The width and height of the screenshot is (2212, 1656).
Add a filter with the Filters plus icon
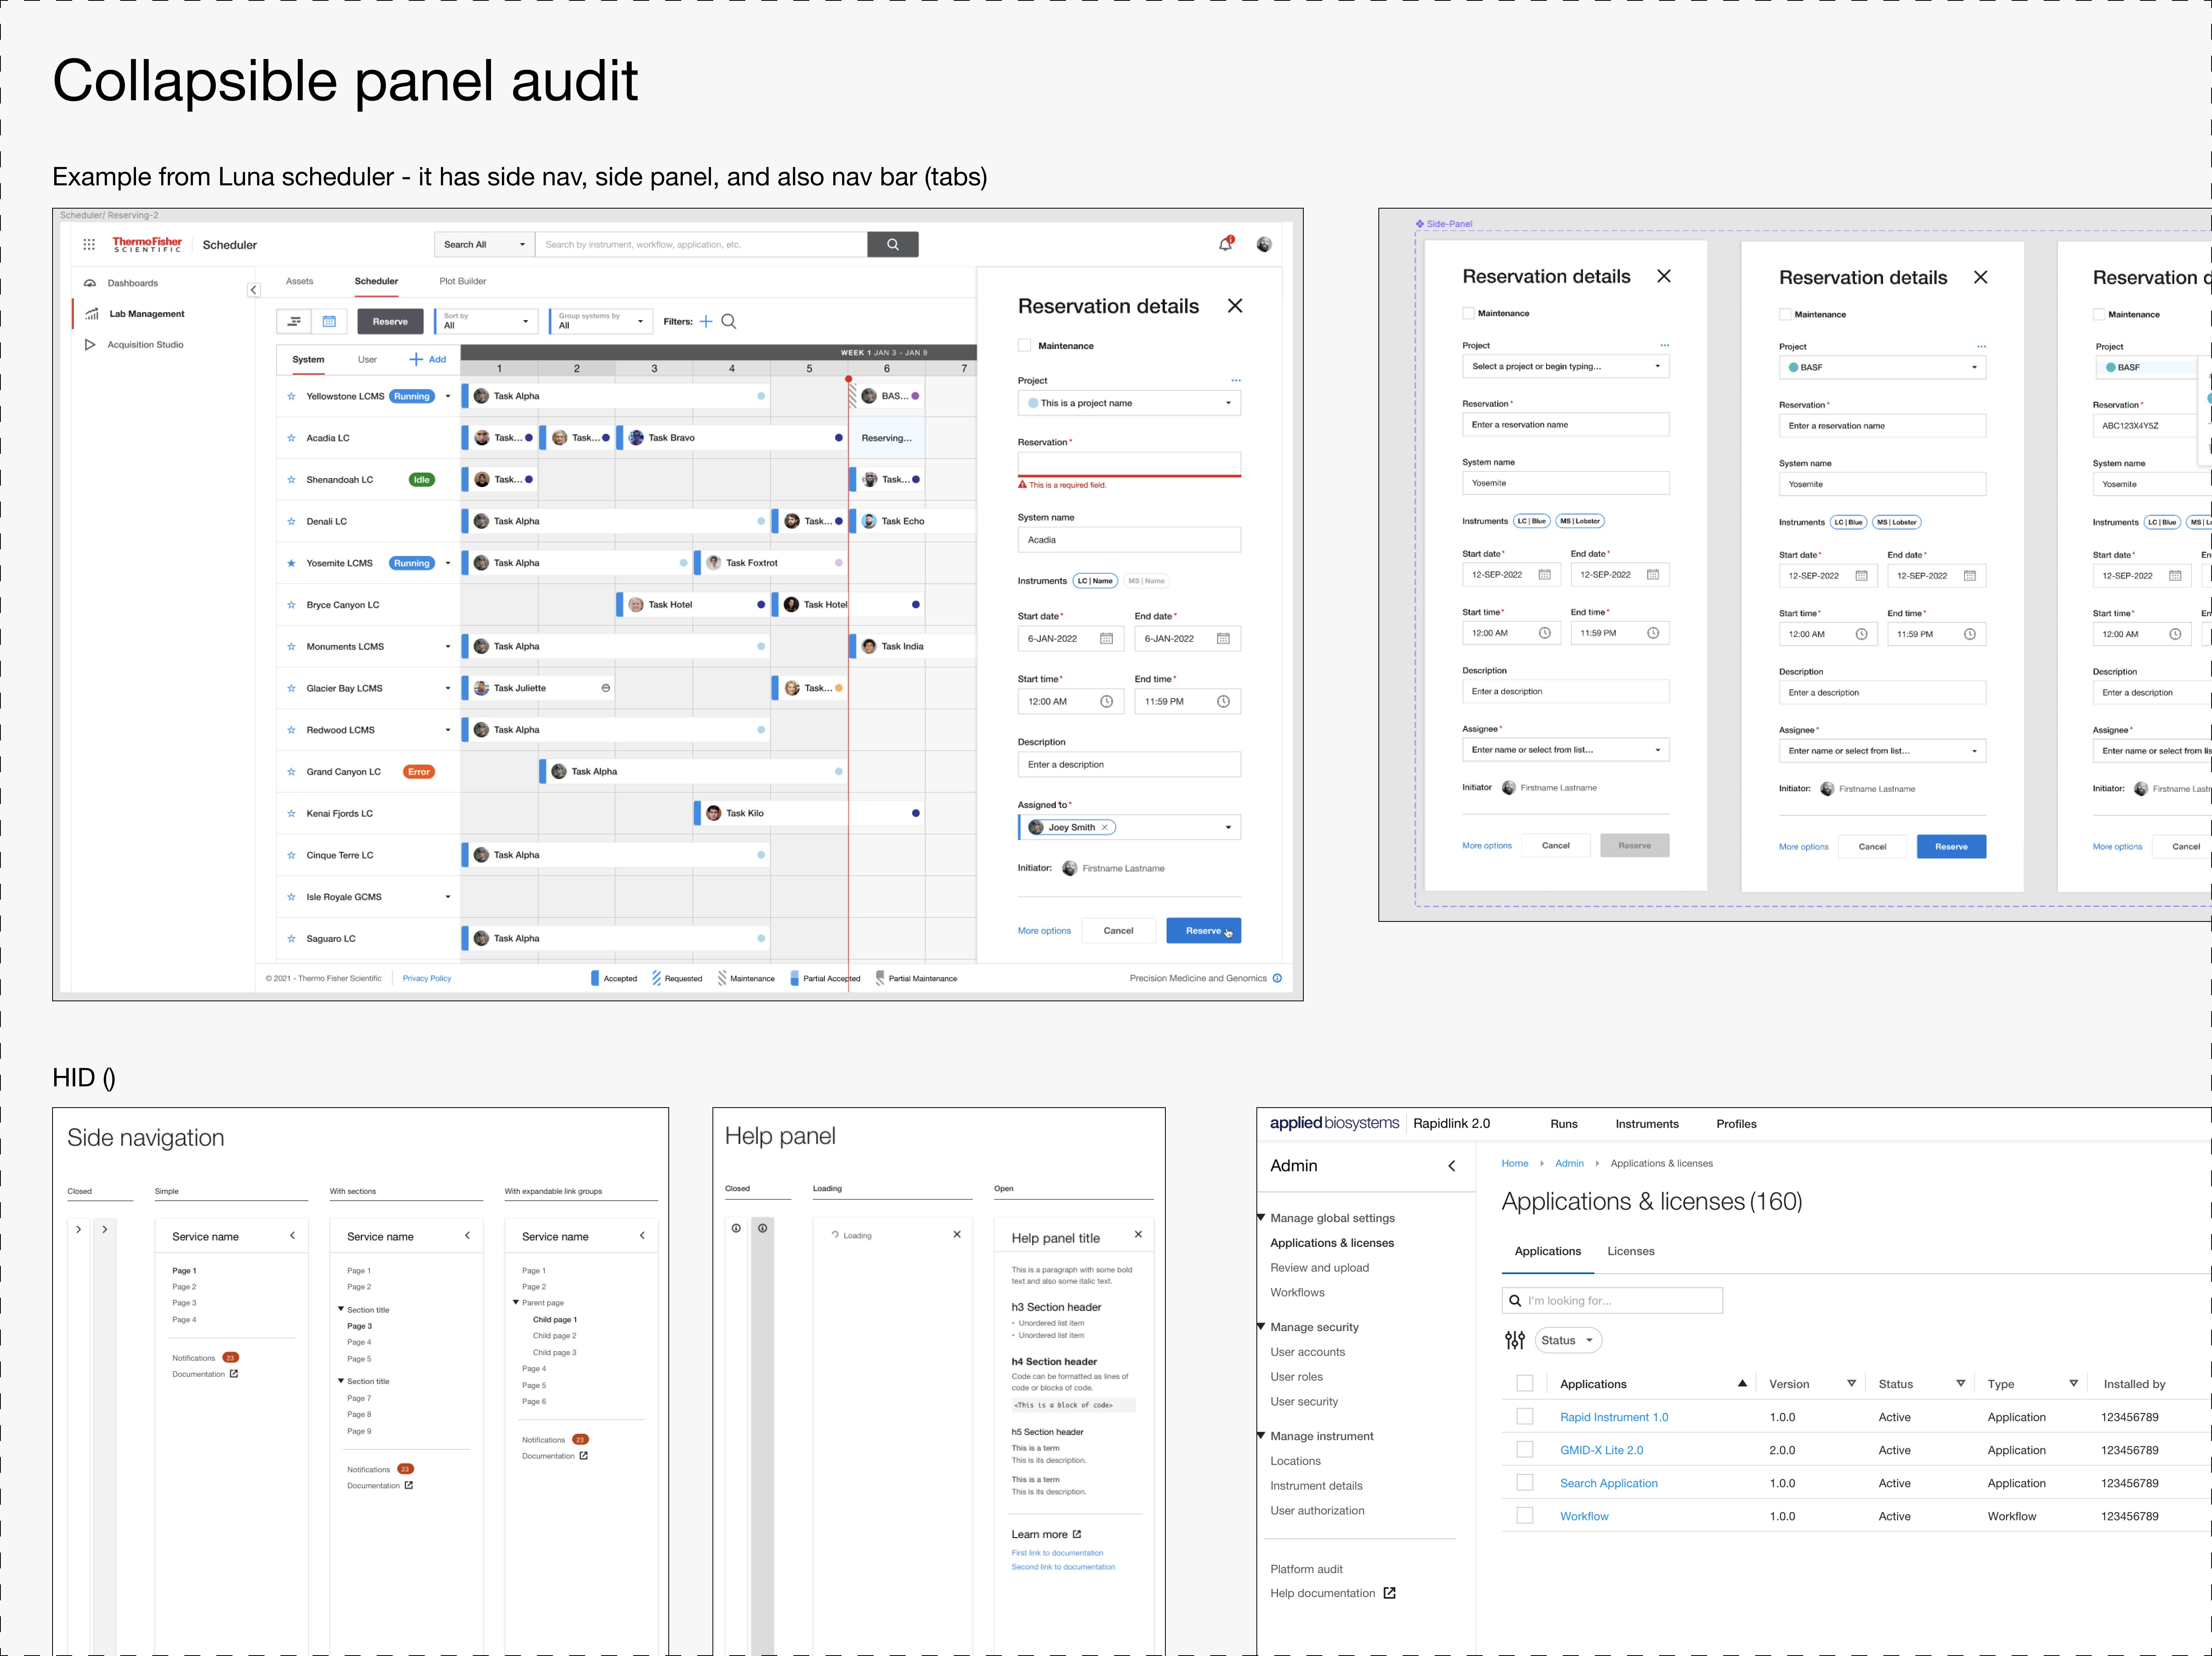pos(706,321)
